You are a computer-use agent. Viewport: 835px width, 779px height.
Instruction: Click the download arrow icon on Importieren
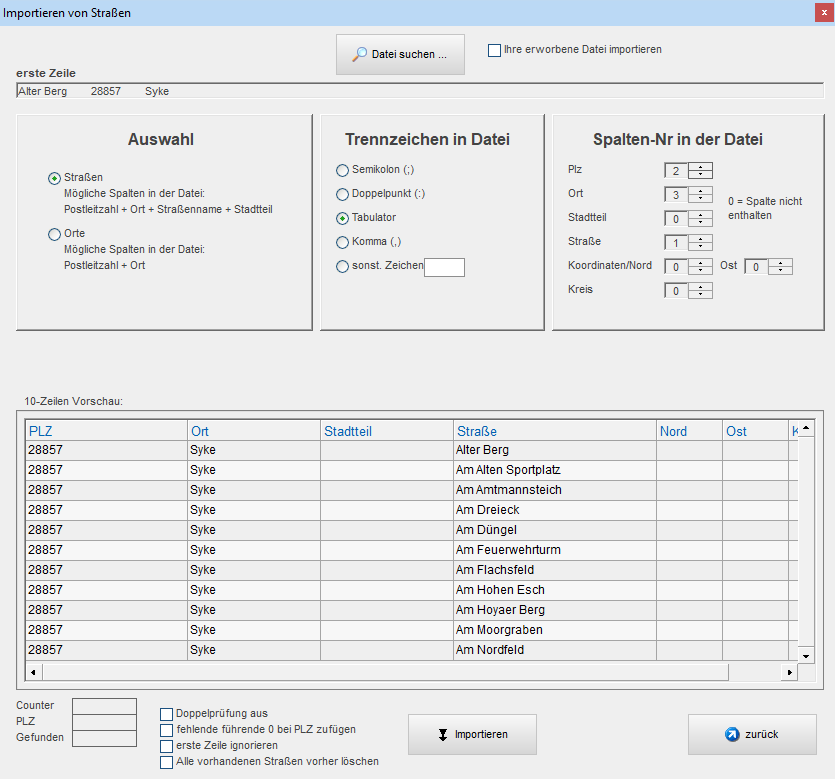tap(442, 735)
